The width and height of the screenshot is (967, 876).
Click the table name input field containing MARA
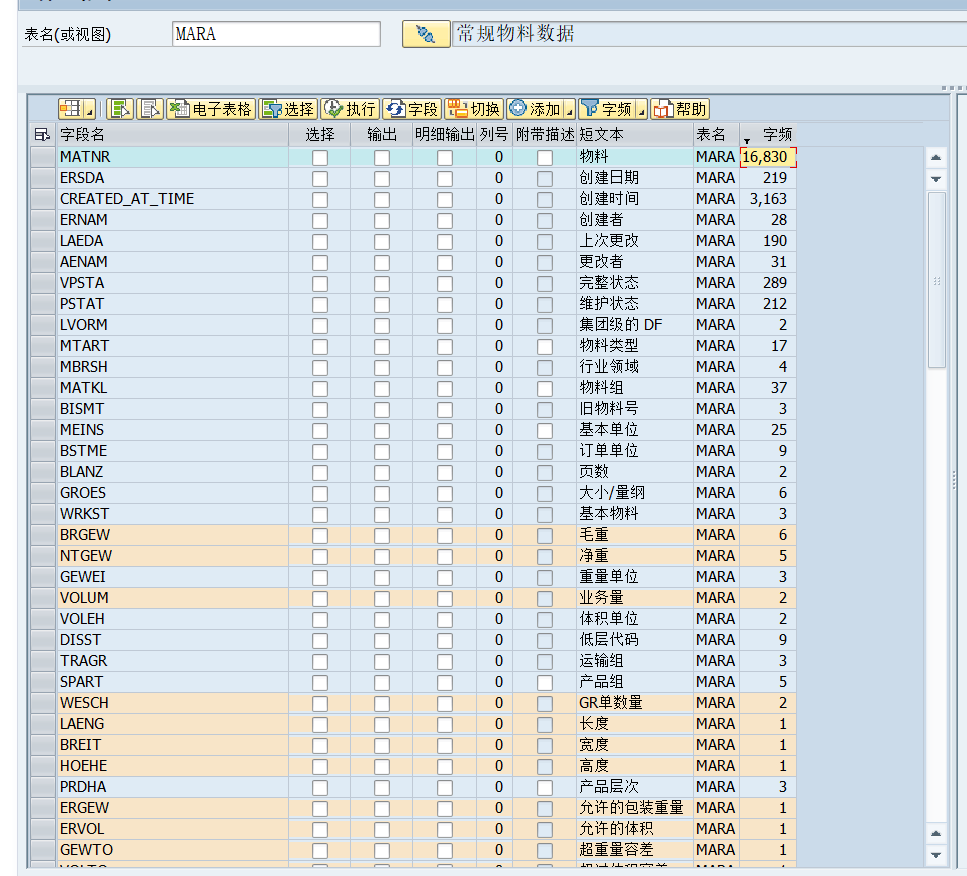point(276,34)
